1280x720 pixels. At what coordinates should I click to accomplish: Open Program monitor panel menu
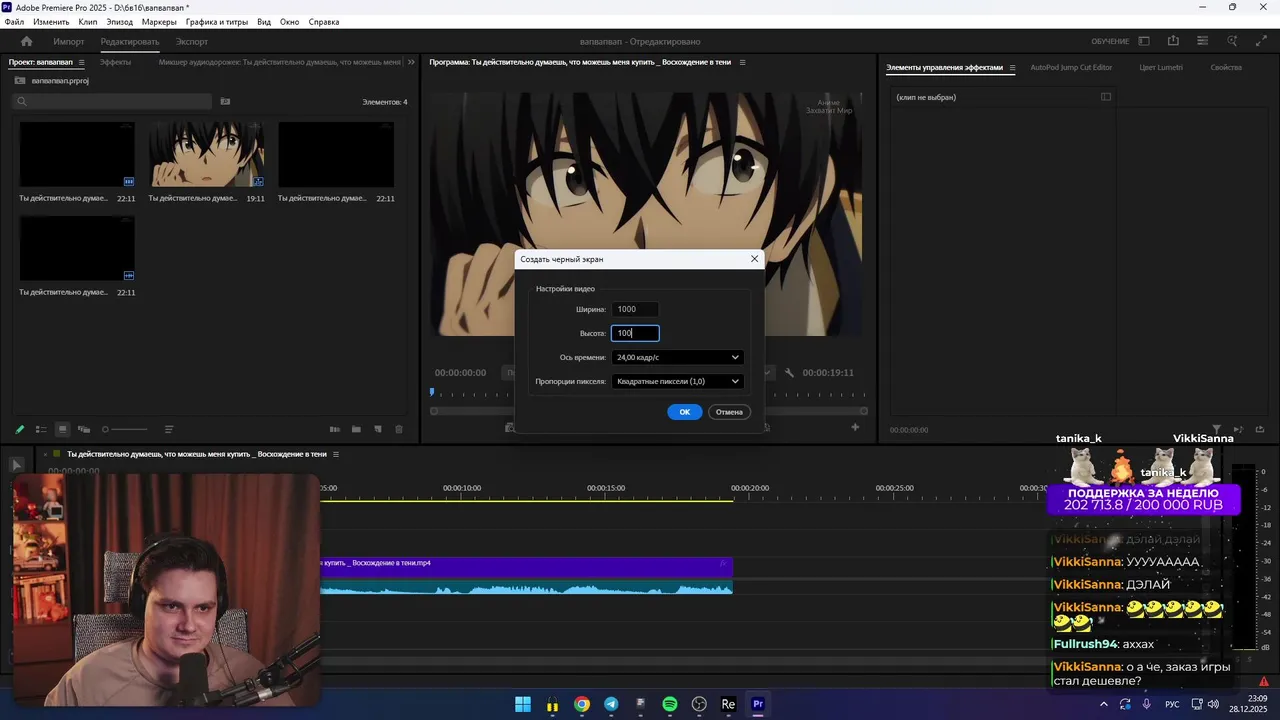tap(742, 62)
